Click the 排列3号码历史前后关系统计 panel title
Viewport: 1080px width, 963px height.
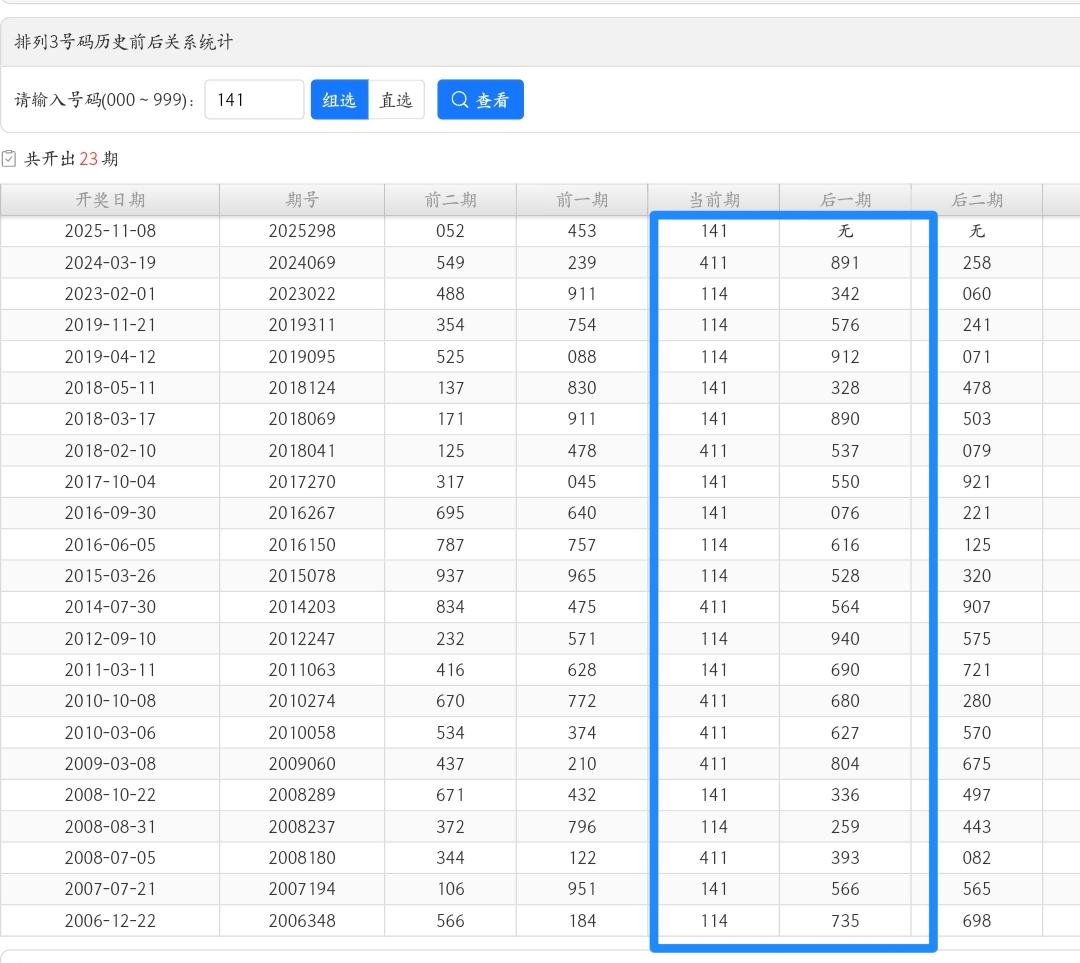pos(124,42)
